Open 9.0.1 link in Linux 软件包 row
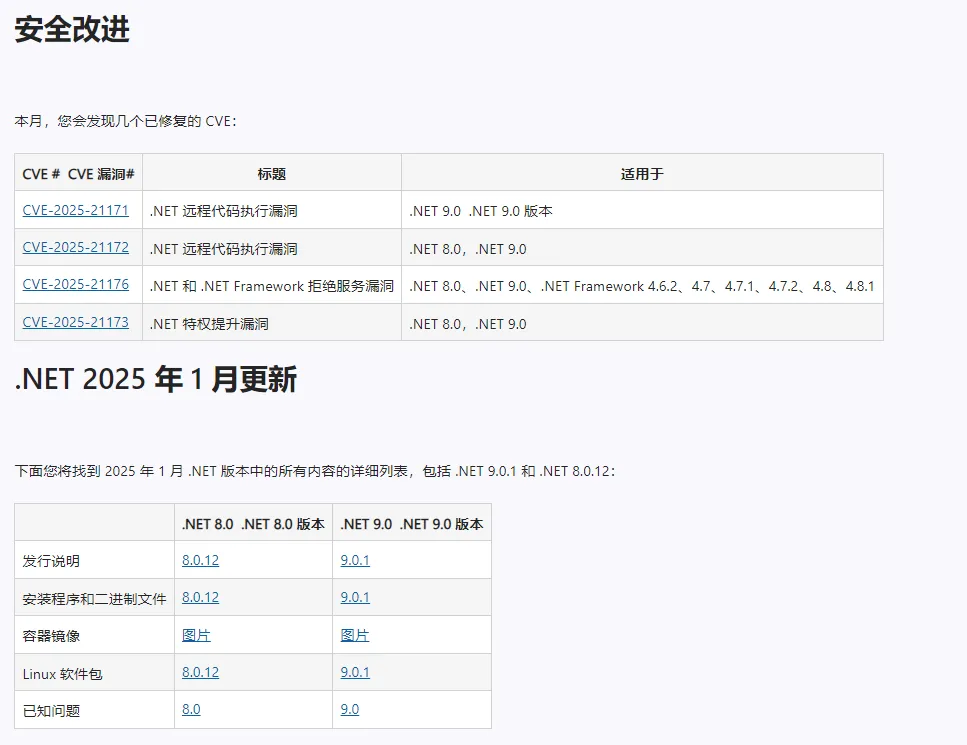The height and width of the screenshot is (745, 967). point(355,672)
